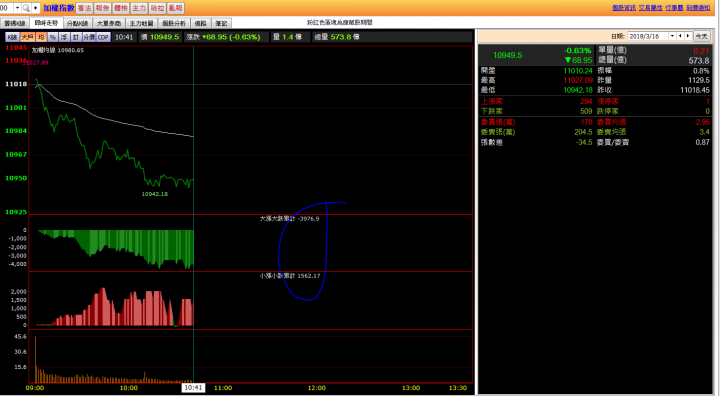This screenshot has height=396, width=720.
Task: Click the 昨收 value 11018.45
Action: point(695,90)
